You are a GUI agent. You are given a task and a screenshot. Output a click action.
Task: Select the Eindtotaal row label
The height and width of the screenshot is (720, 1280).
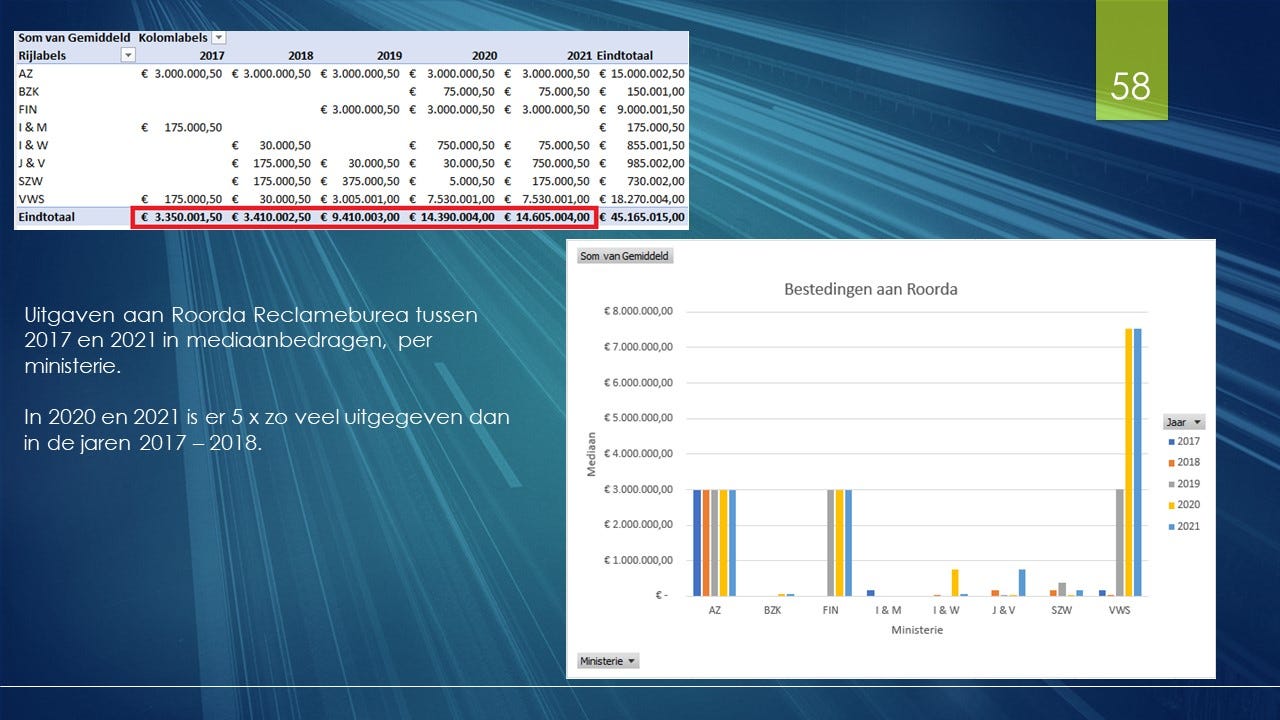(46, 217)
